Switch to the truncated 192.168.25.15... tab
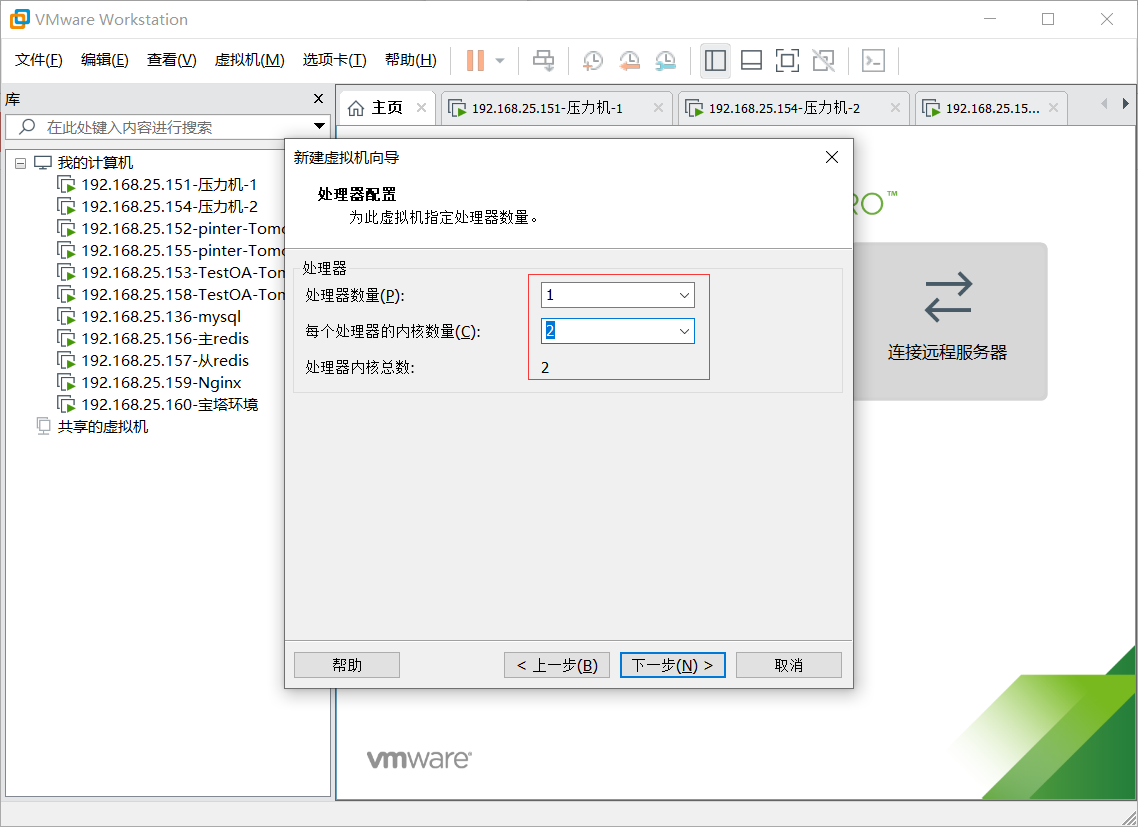Image resolution: width=1138 pixels, height=827 pixels. click(x=992, y=108)
